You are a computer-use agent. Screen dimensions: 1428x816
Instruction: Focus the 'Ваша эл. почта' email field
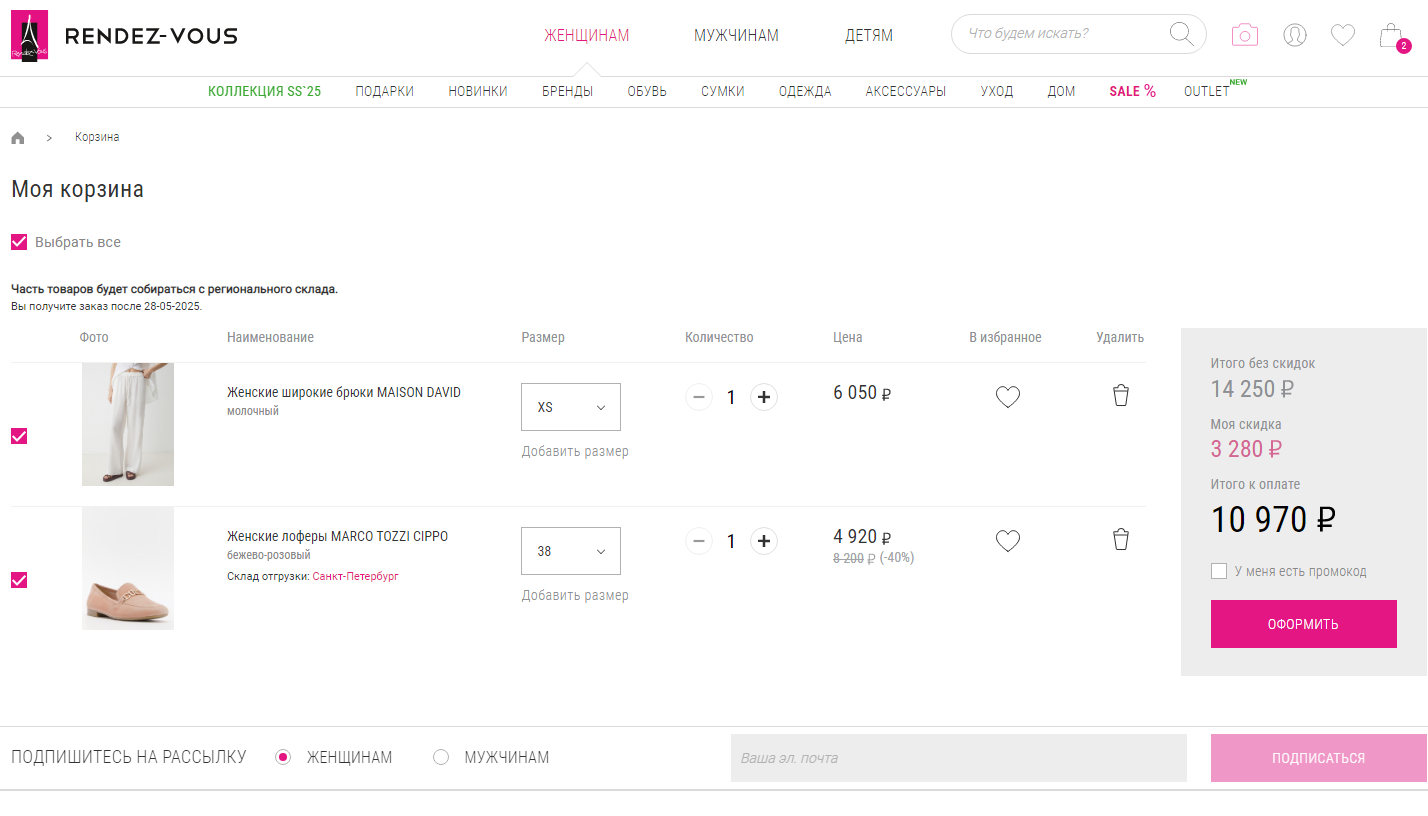pyautogui.click(x=959, y=758)
